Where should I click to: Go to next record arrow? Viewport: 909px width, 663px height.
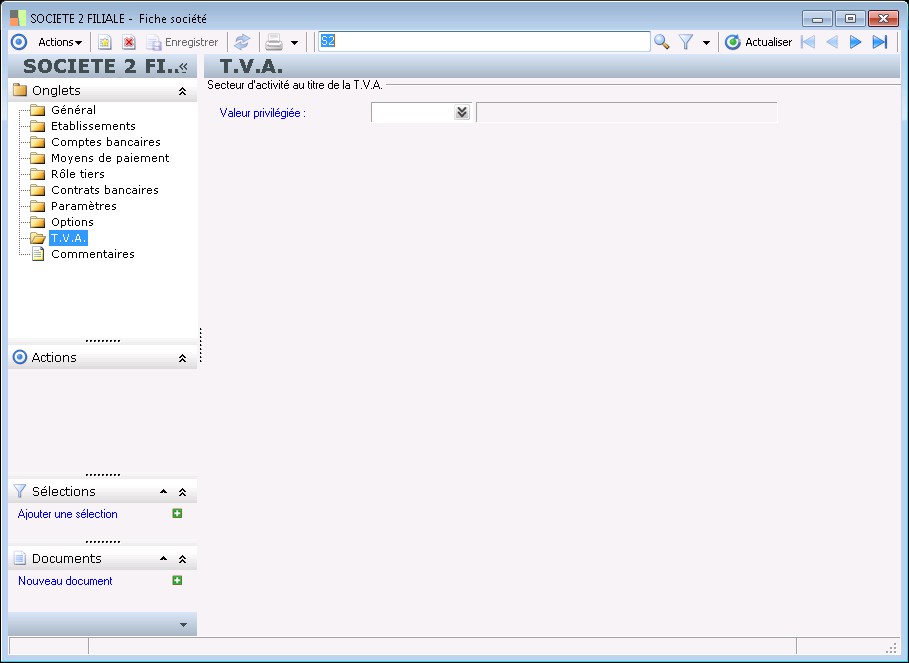pyautogui.click(x=855, y=42)
